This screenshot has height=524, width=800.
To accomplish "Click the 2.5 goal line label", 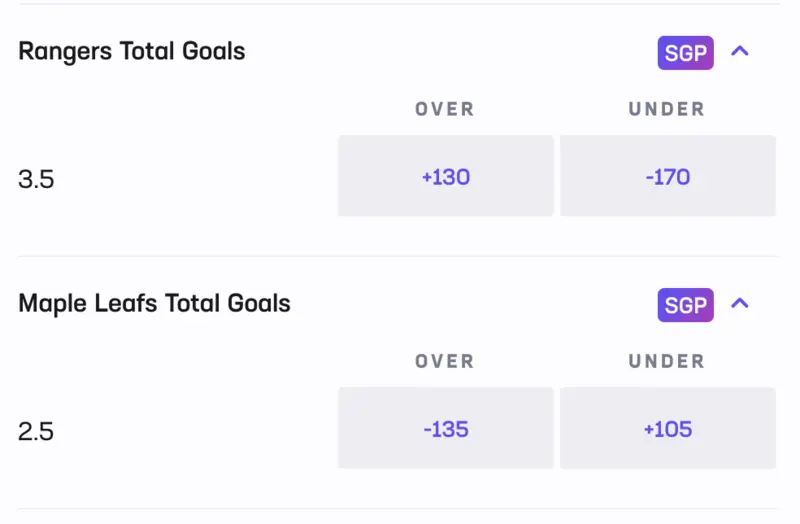I will (x=36, y=432).
